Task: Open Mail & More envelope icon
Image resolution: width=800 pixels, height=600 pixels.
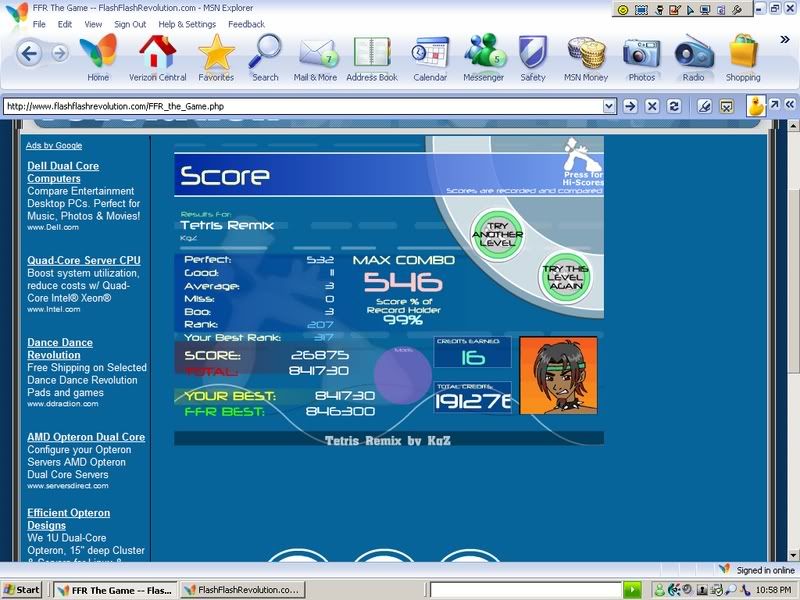Action: tap(315, 54)
